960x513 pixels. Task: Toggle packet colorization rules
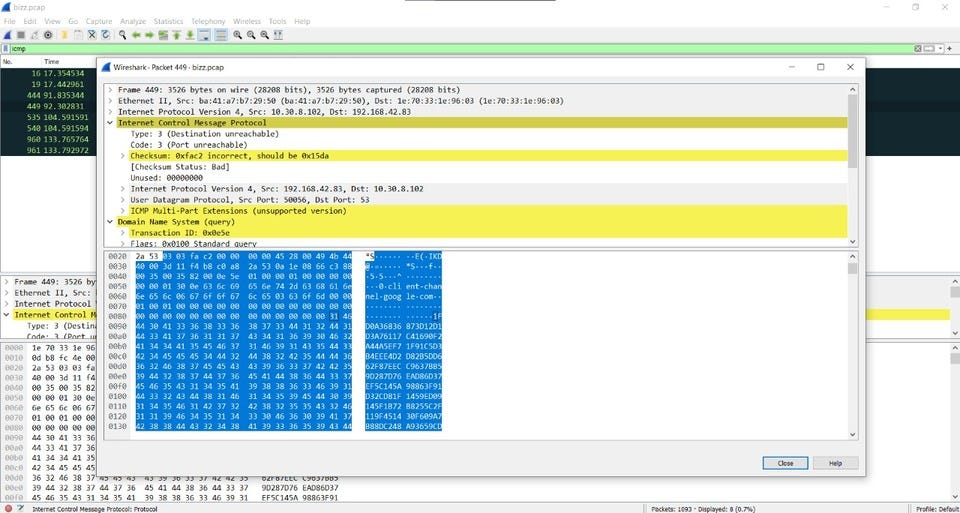coord(220,35)
